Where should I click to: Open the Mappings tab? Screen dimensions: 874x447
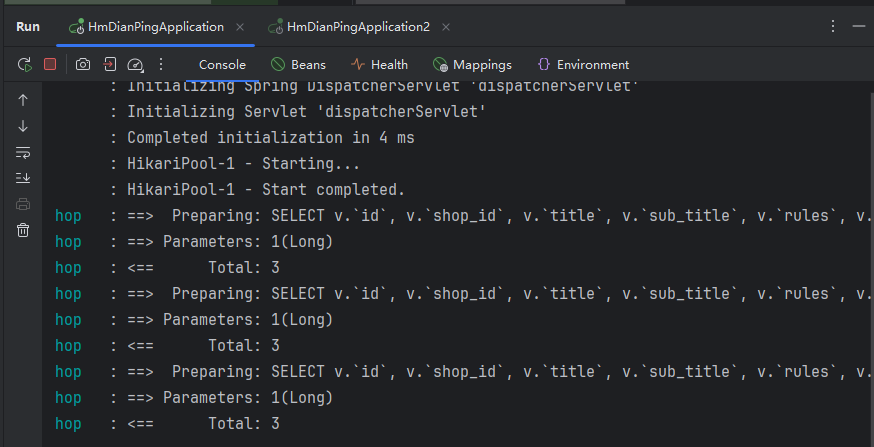click(472, 65)
